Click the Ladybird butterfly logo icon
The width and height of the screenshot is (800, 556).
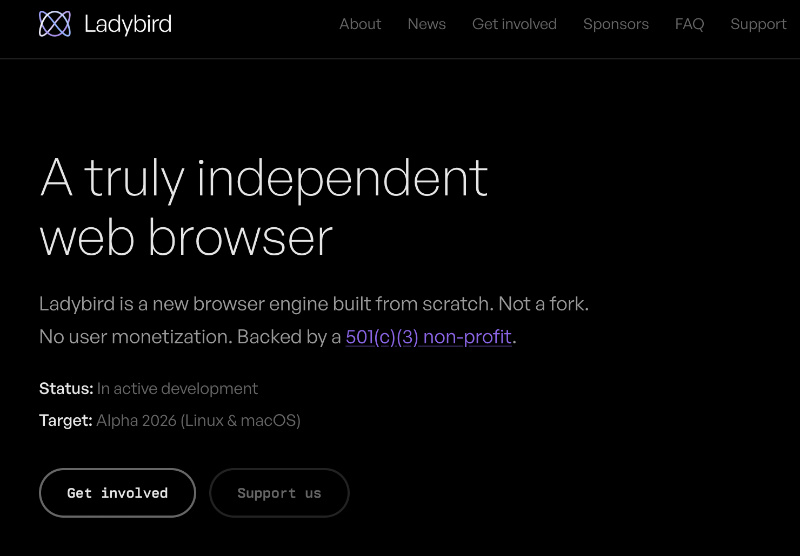coord(55,24)
